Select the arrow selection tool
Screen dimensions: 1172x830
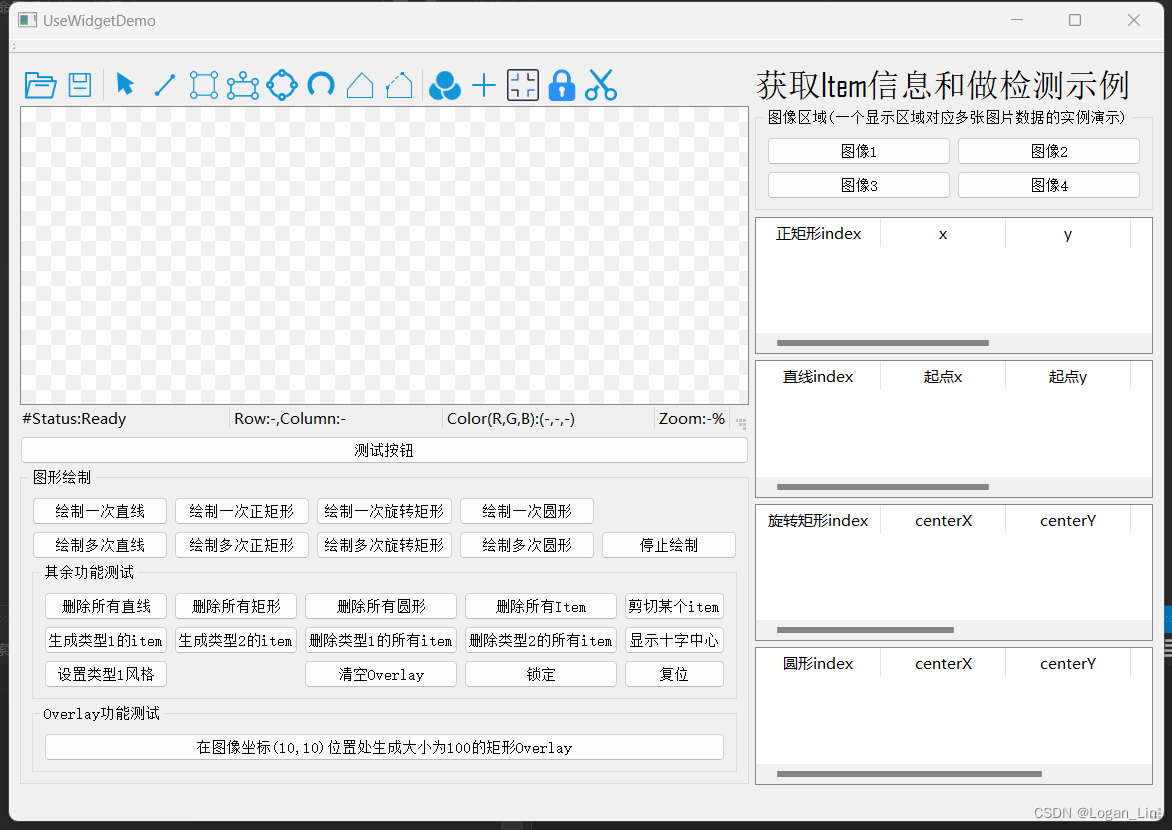coord(125,85)
